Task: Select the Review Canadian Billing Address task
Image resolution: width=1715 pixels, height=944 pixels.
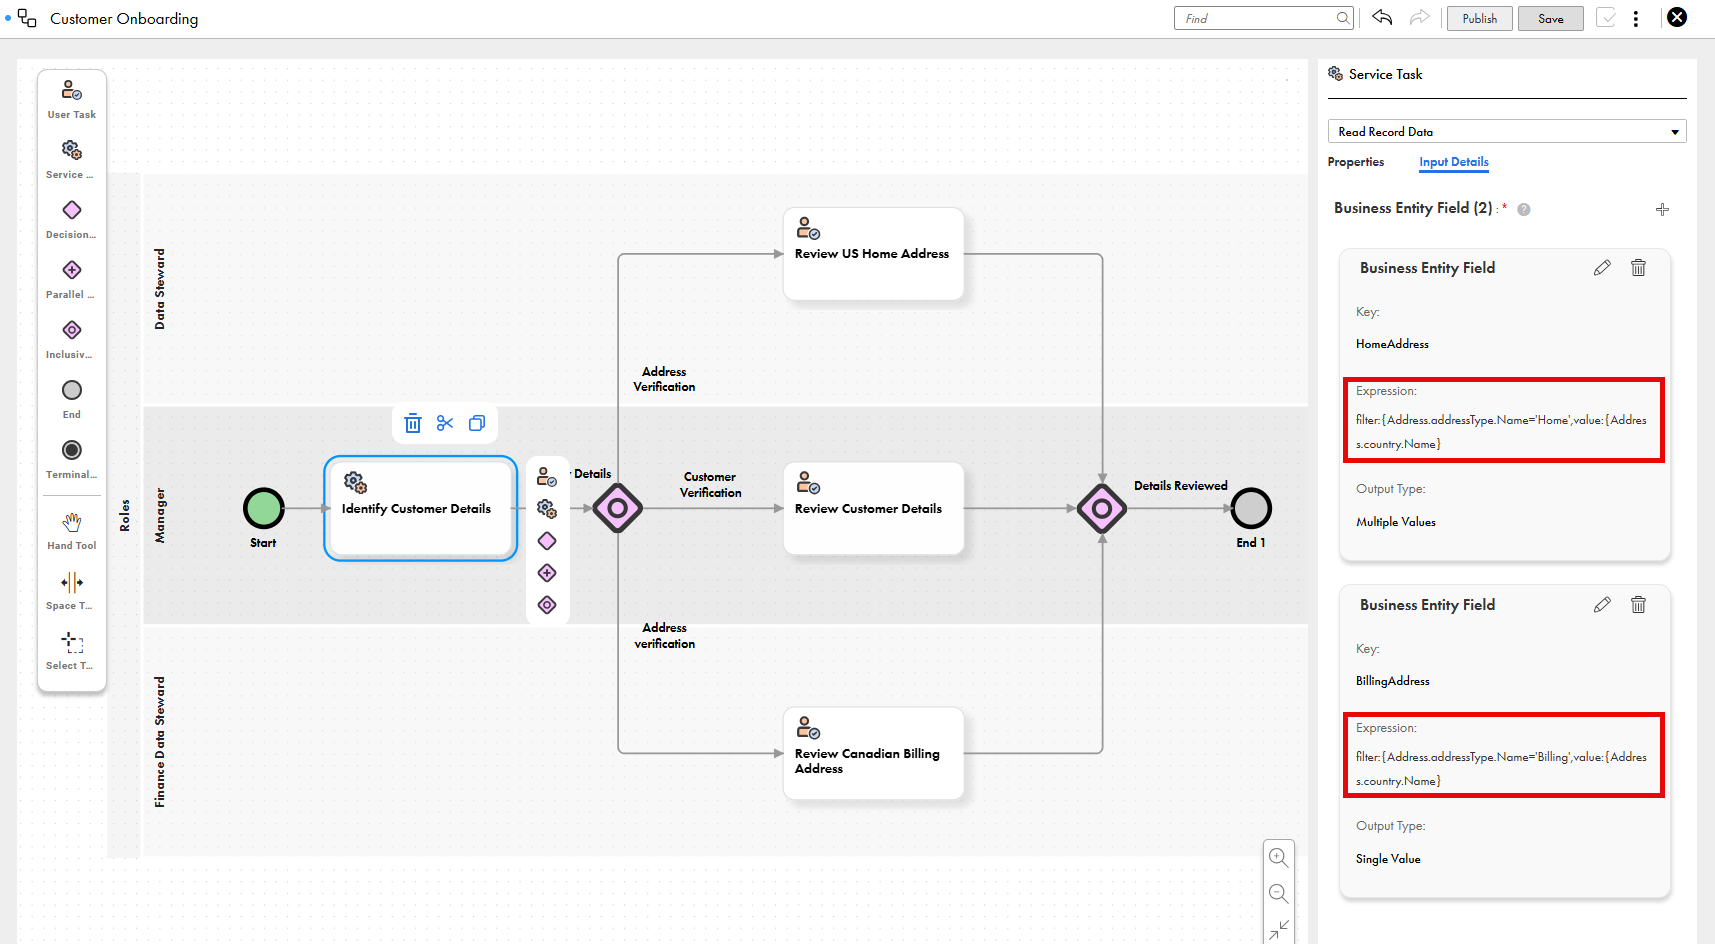Action: tap(873, 753)
